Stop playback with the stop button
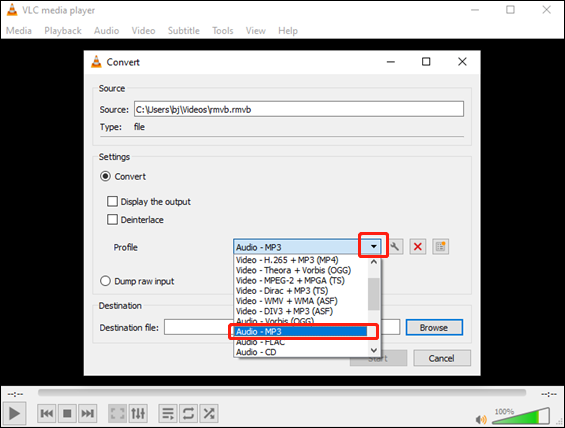The image size is (565, 428). click(x=67, y=413)
